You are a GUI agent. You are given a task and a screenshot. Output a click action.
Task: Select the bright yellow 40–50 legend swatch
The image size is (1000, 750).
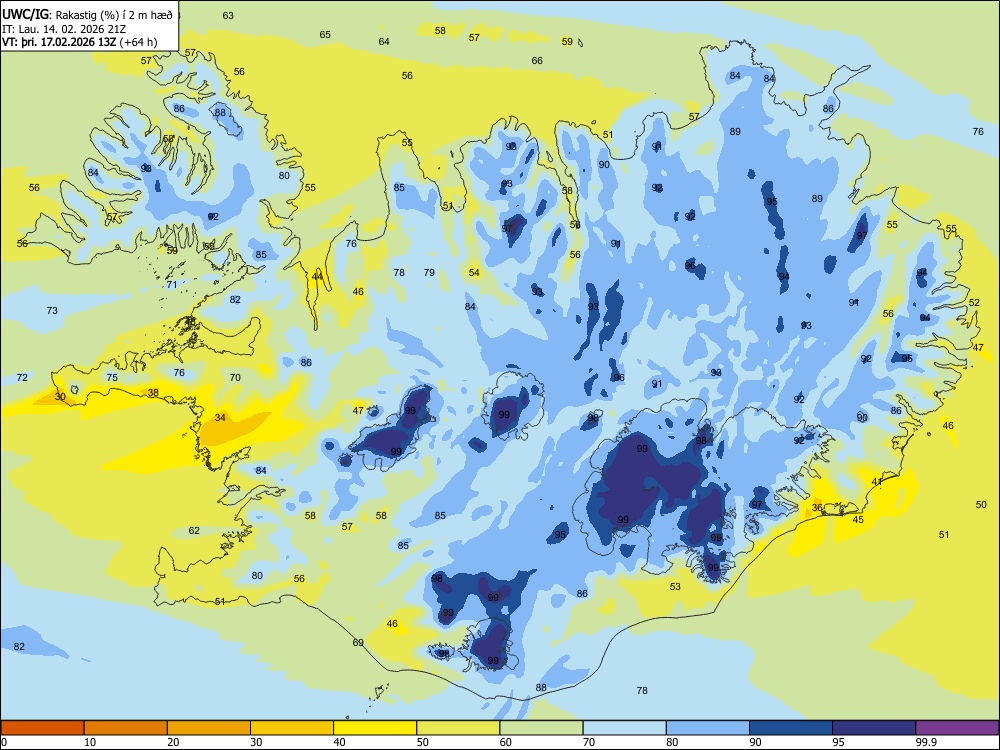pyautogui.click(x=375, y=728)
